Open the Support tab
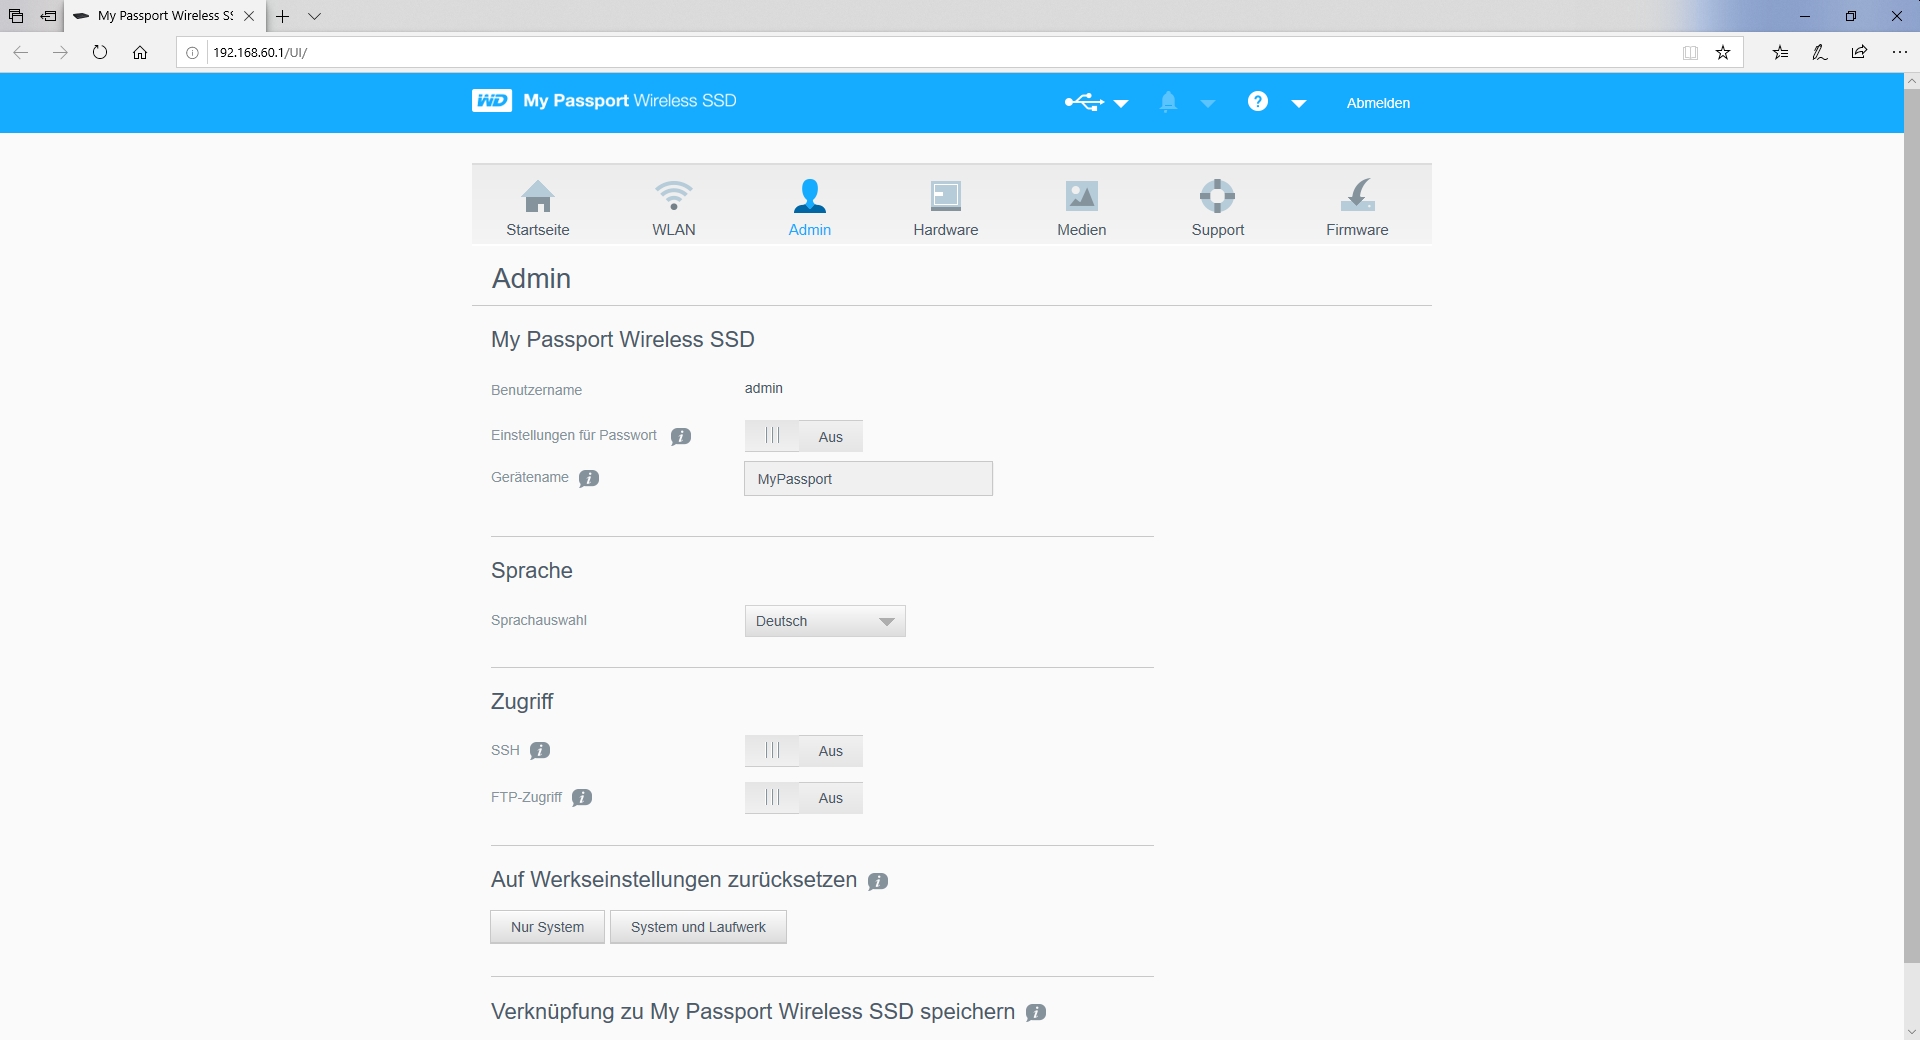This screenshot has width=1920, height=1040. click(1218, 208)
